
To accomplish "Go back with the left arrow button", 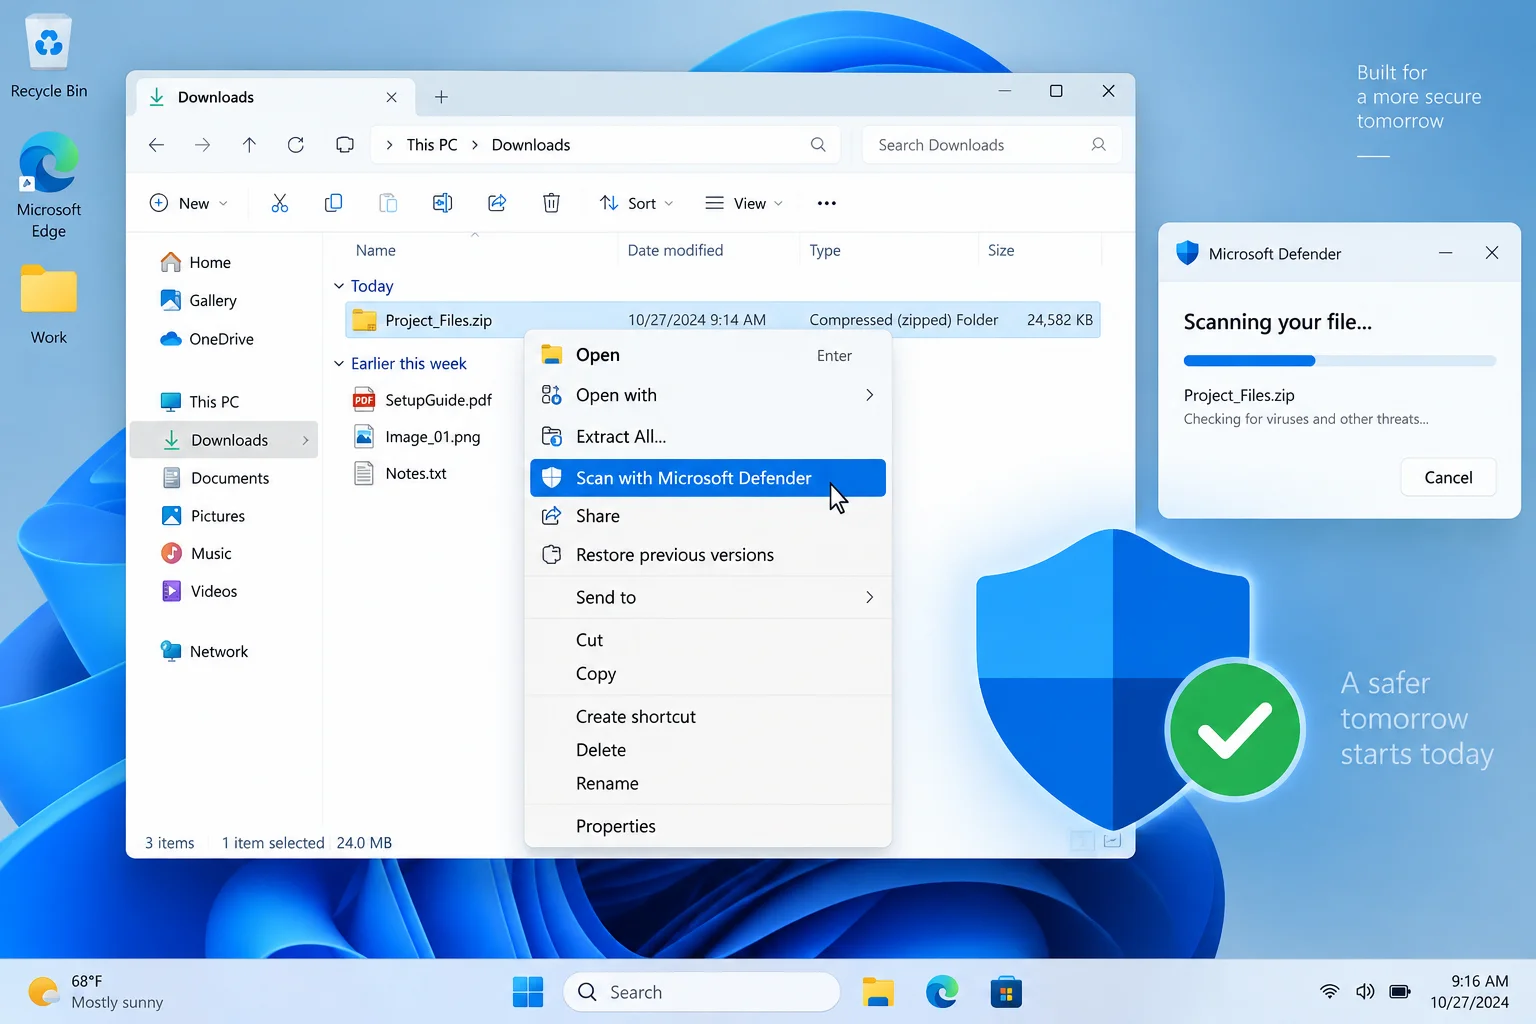I will (156, 145).
